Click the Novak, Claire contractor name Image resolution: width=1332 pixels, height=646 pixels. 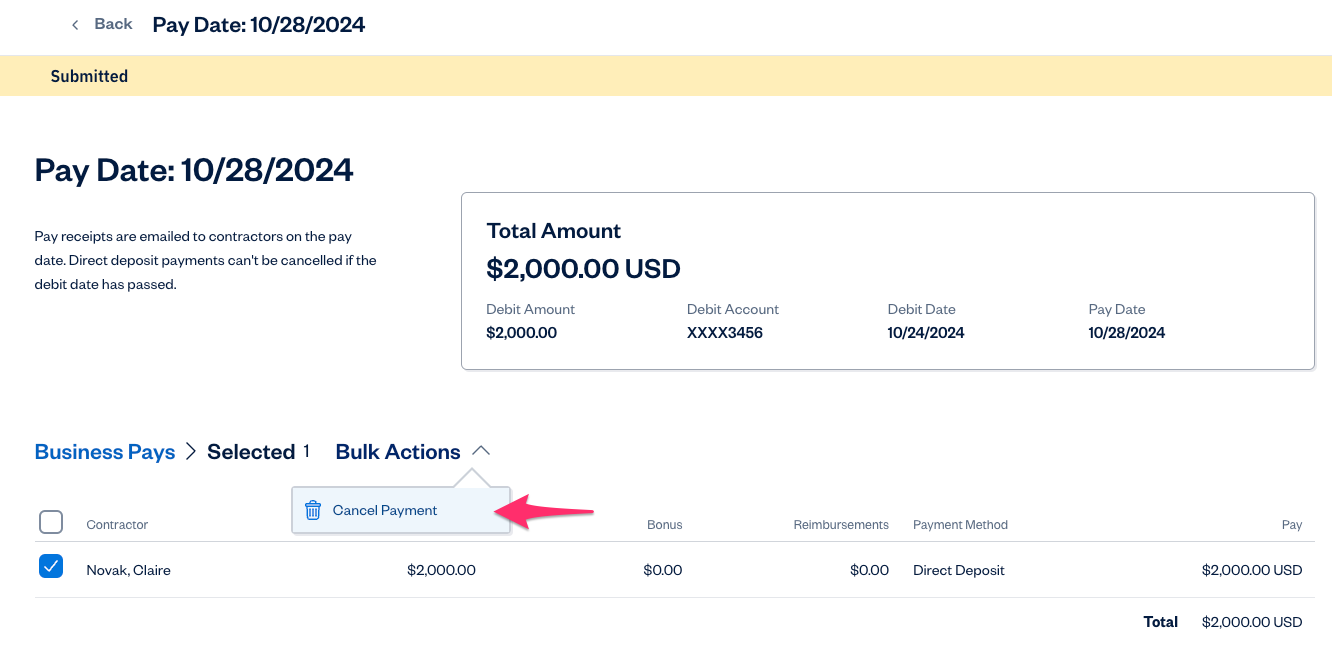(128, 570)
